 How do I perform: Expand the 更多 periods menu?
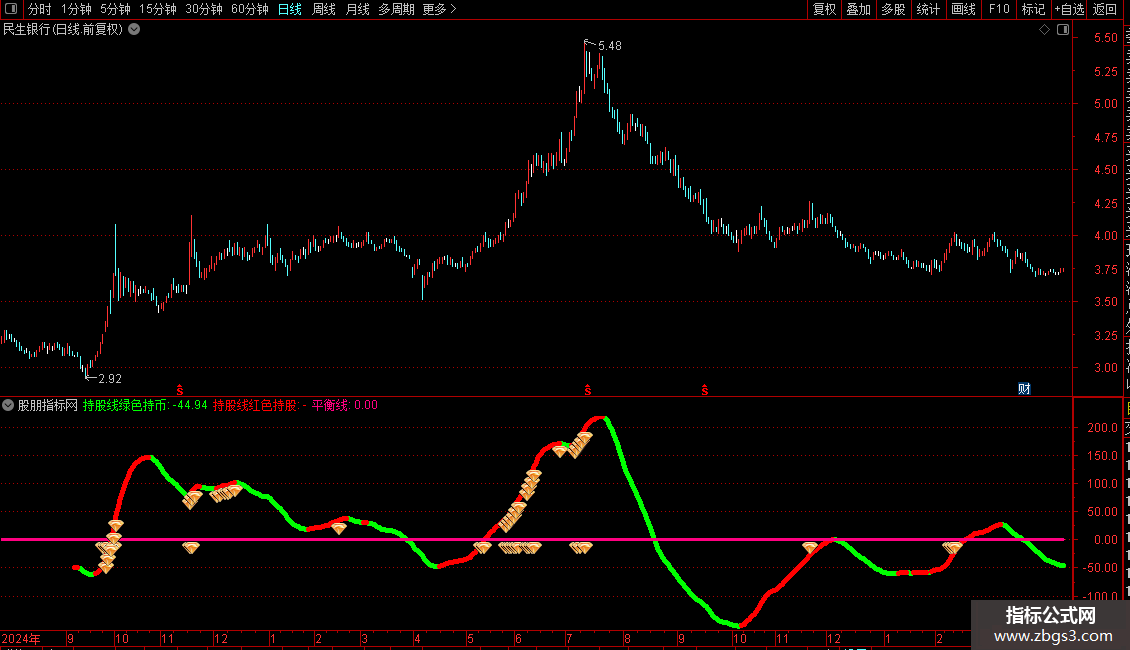[439, 9]
